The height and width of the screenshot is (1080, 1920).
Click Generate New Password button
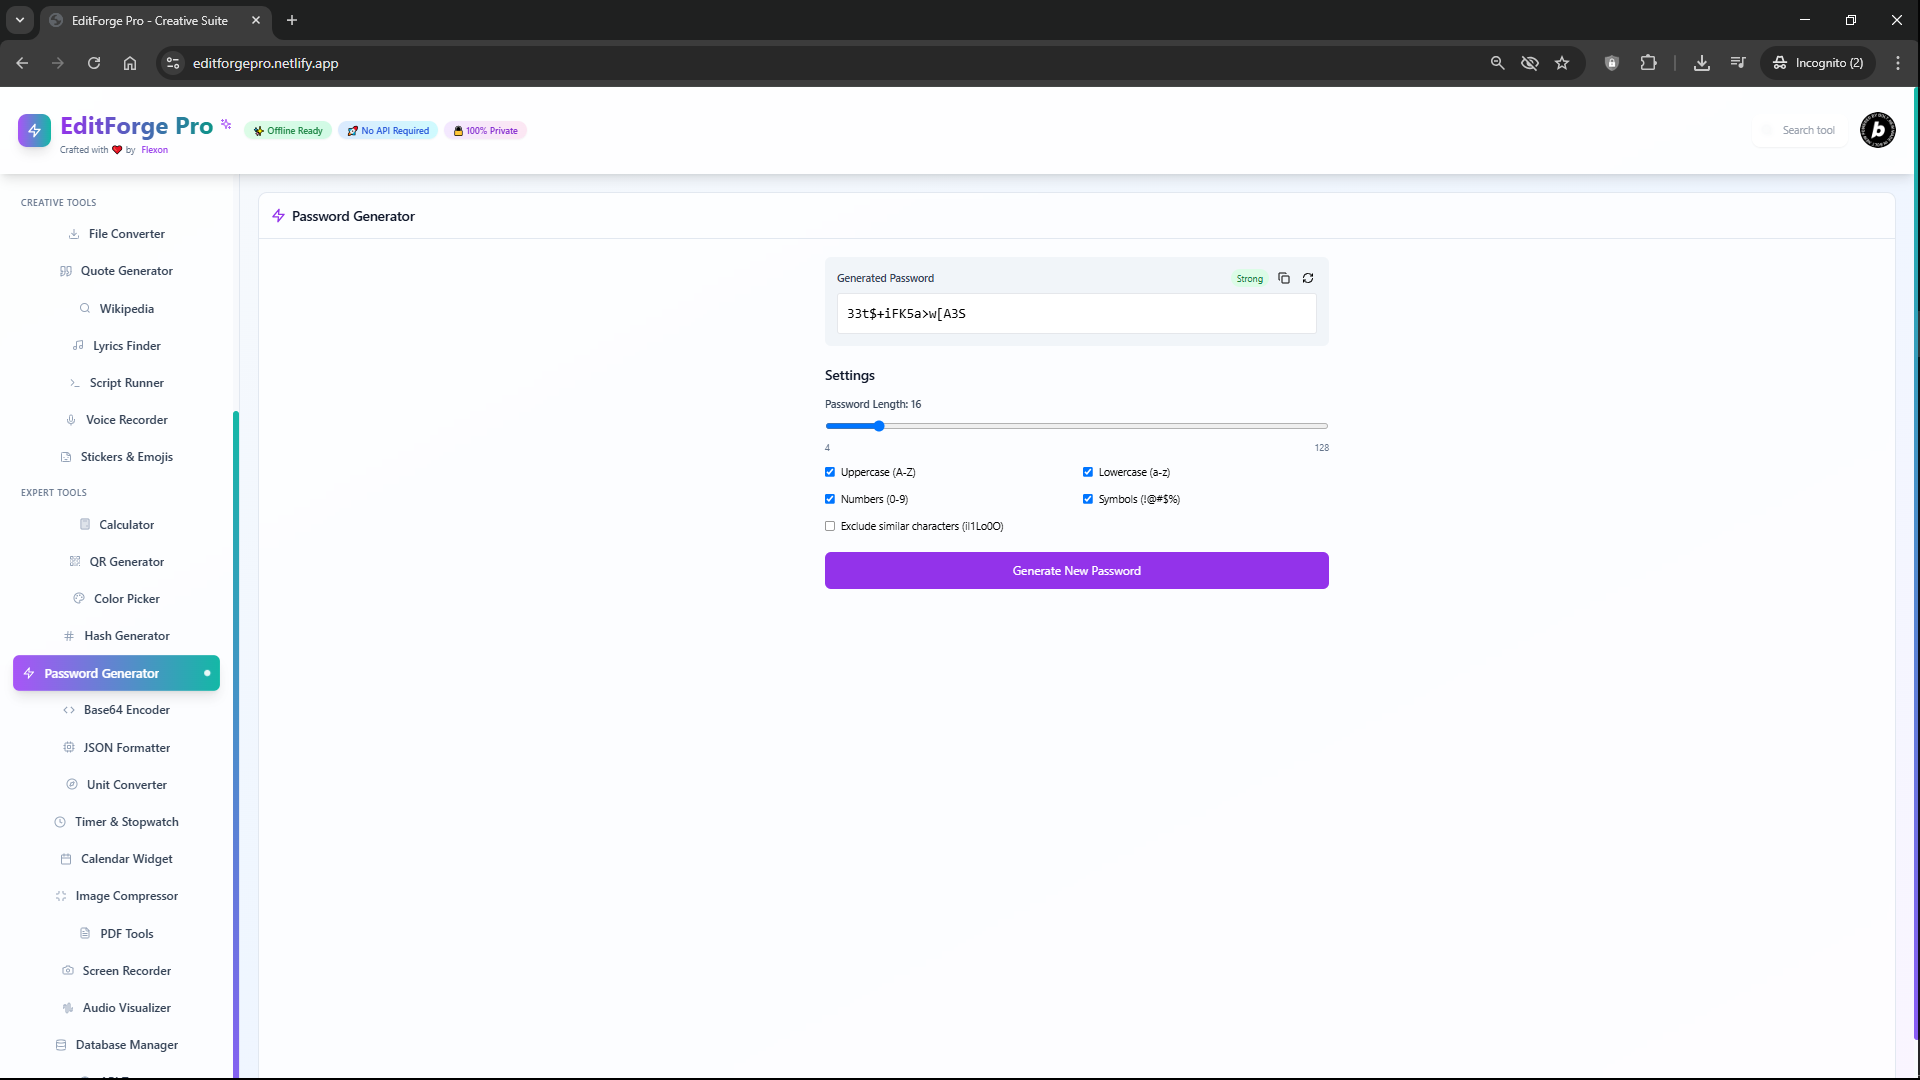click(1076, 571)
